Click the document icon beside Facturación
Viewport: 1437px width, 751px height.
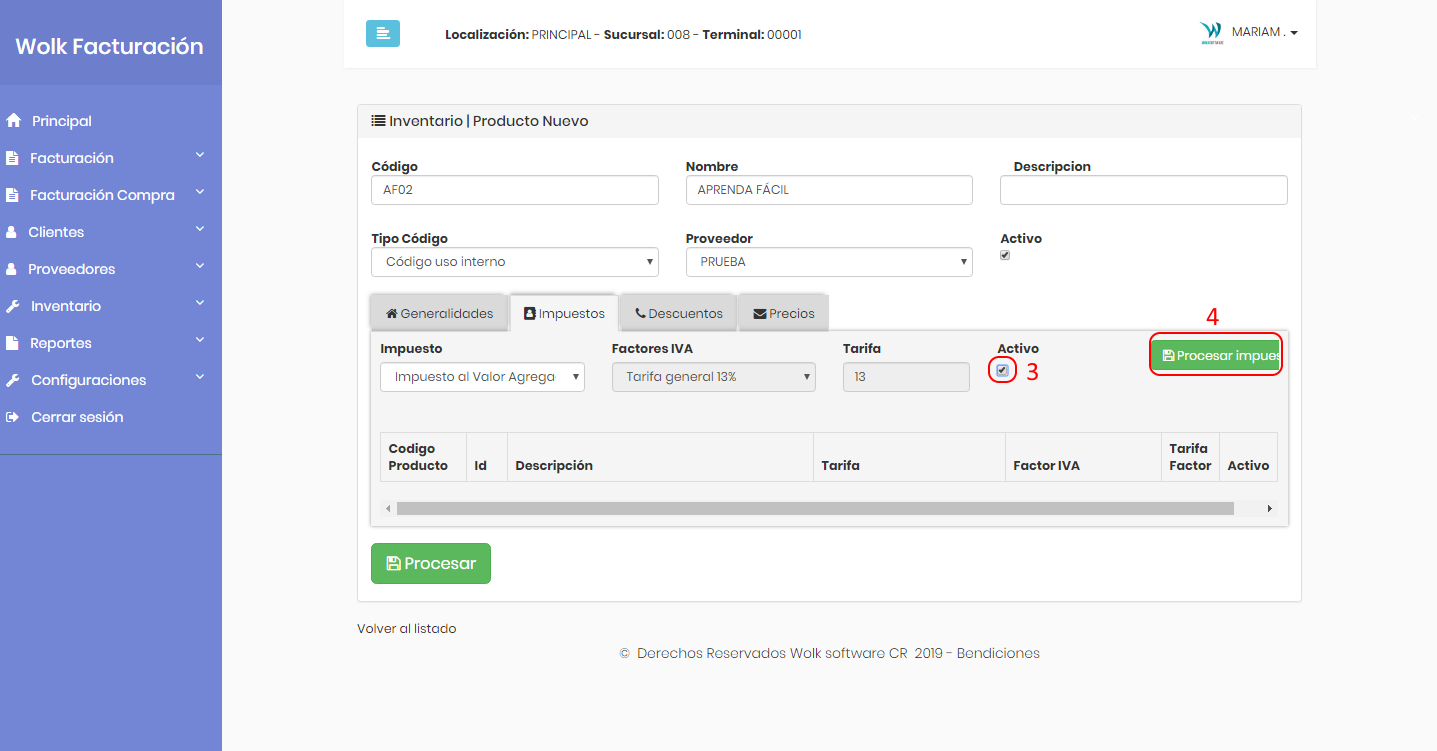[12, 158]
